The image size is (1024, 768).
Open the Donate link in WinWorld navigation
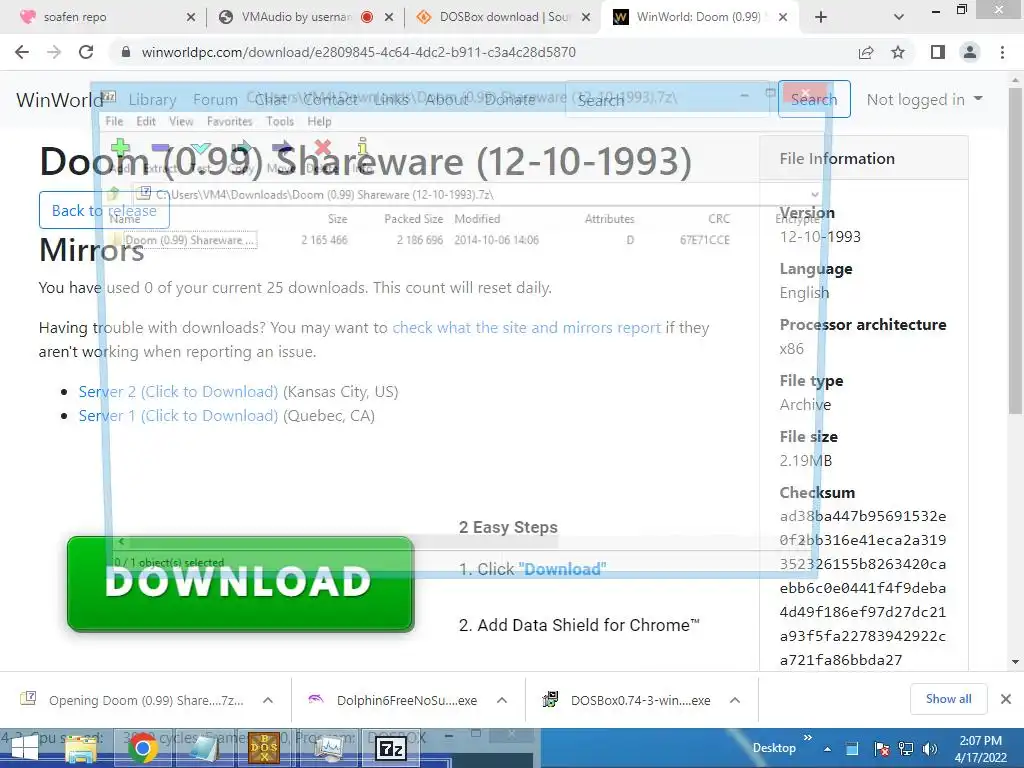pos(509,100)
